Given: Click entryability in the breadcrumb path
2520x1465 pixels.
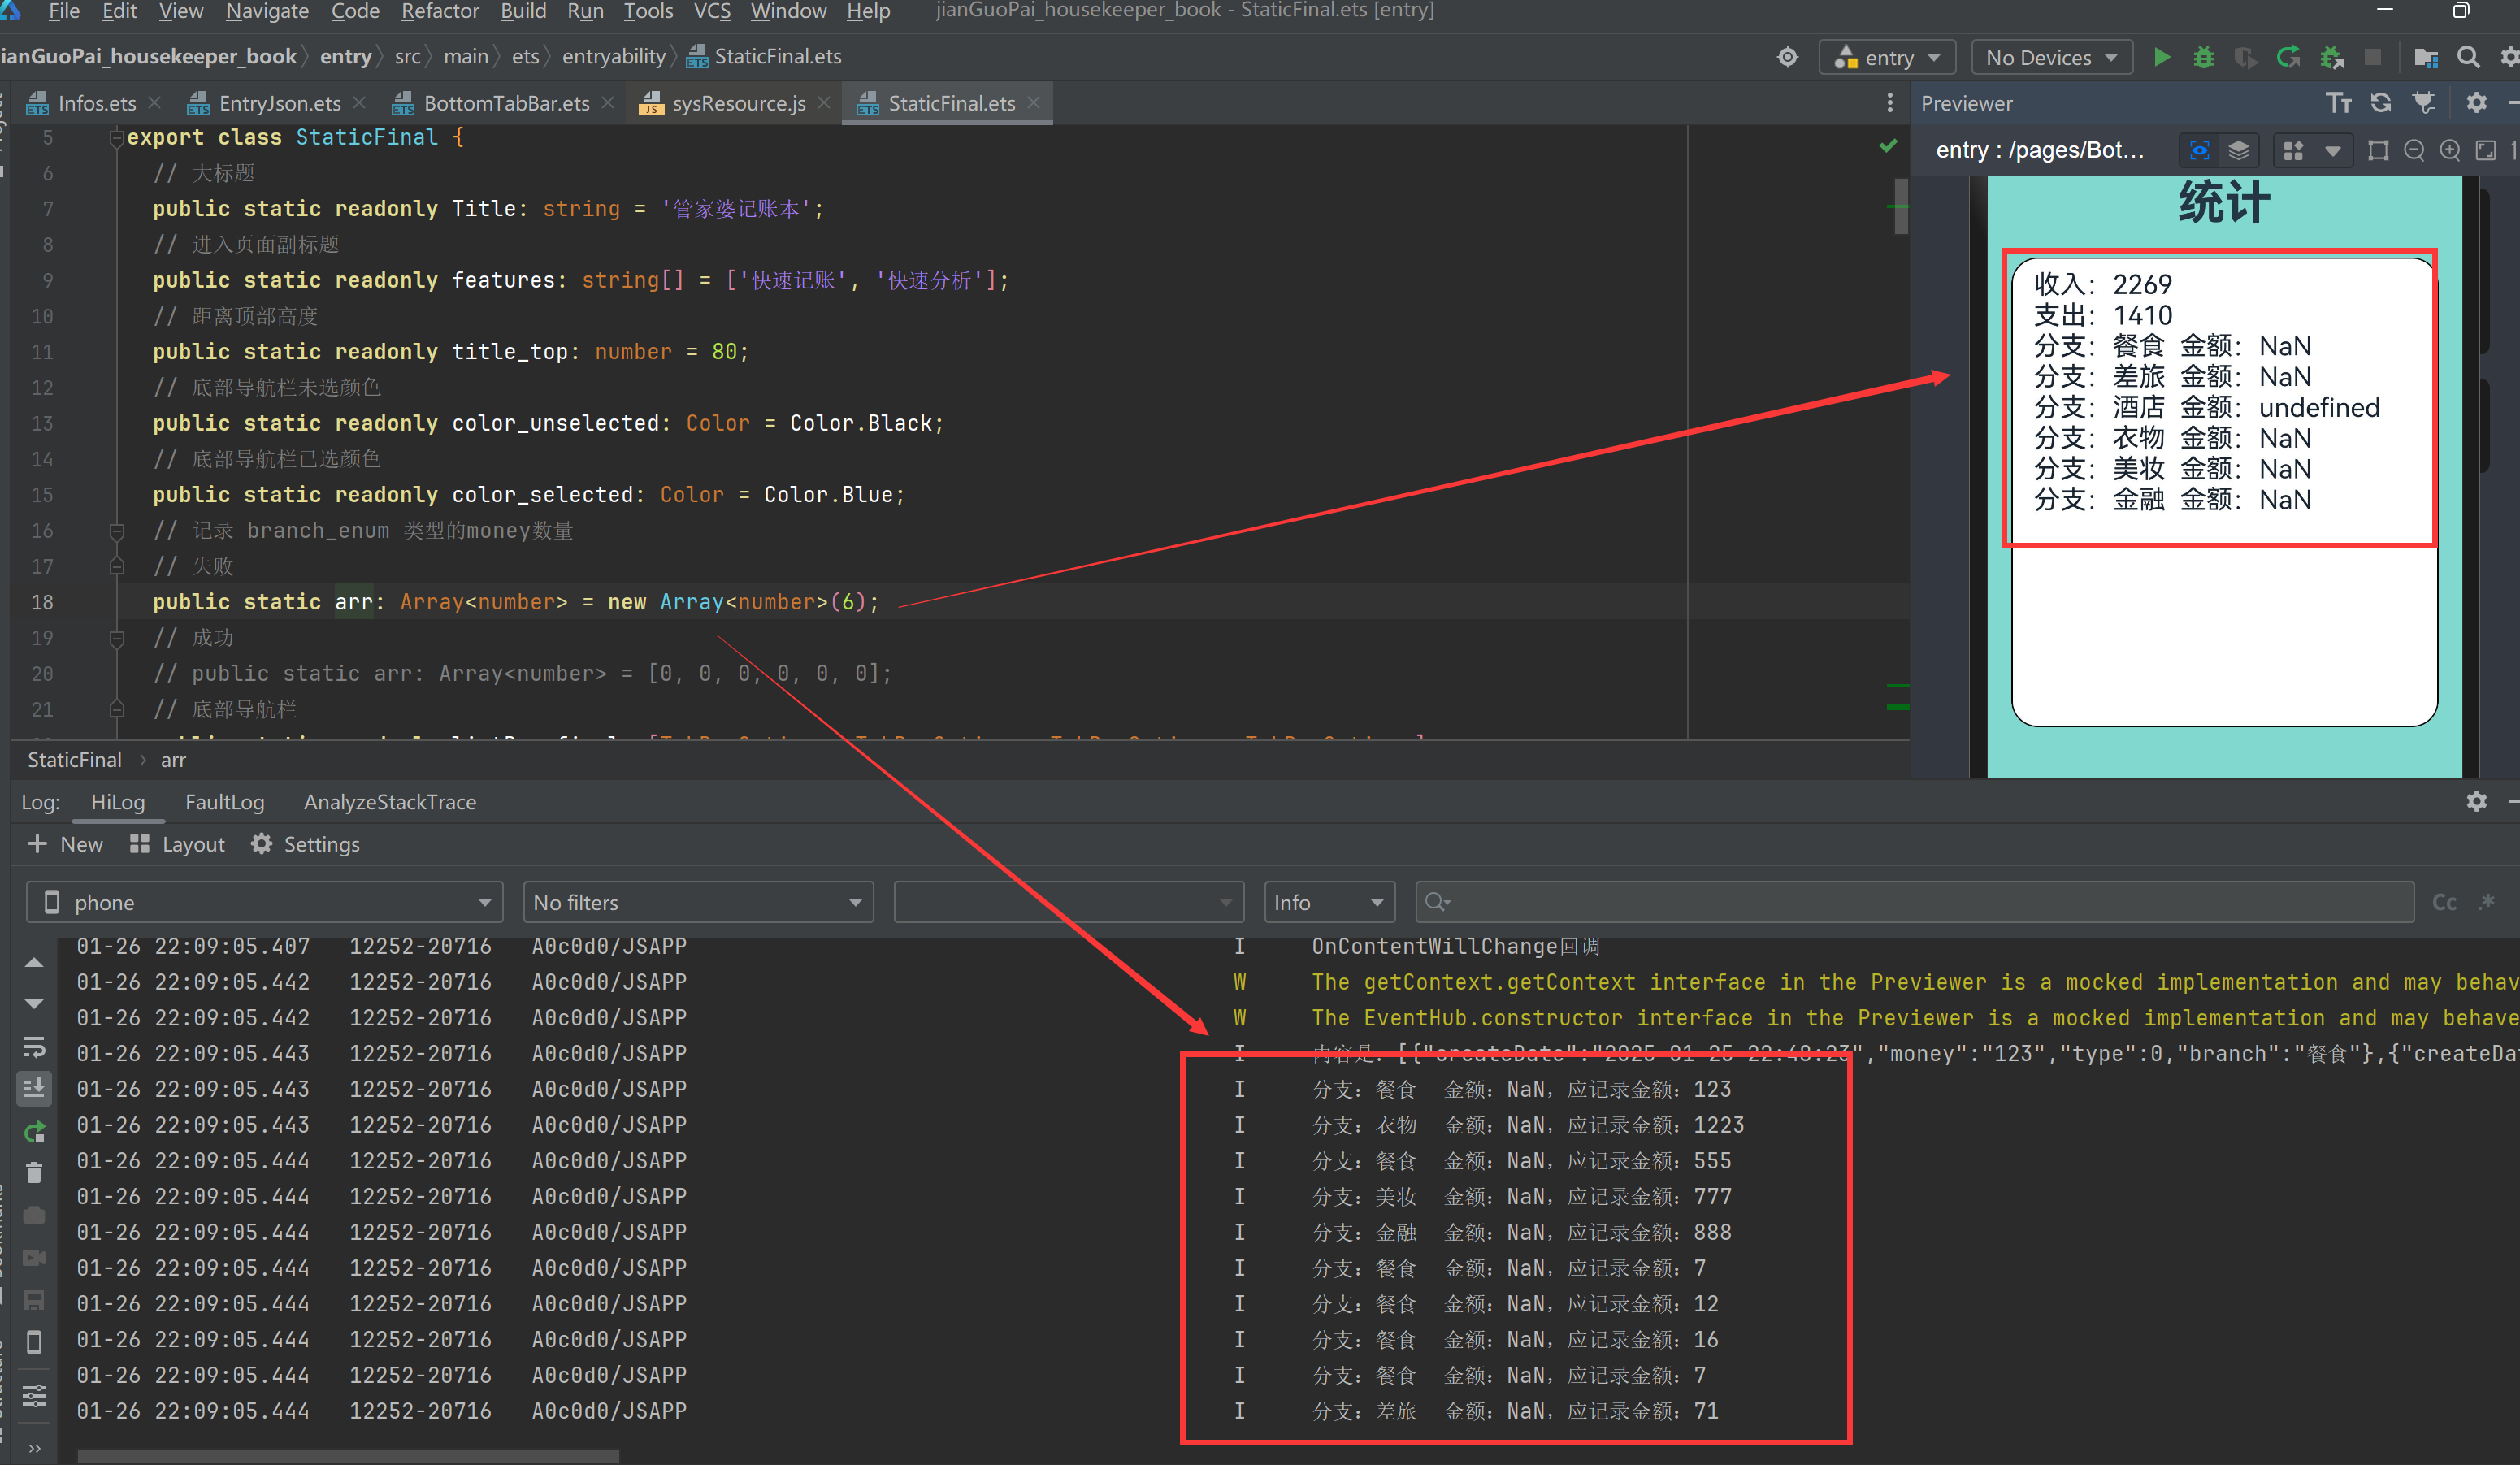Looking at the screenshot, I should click(x=613, y=57).
